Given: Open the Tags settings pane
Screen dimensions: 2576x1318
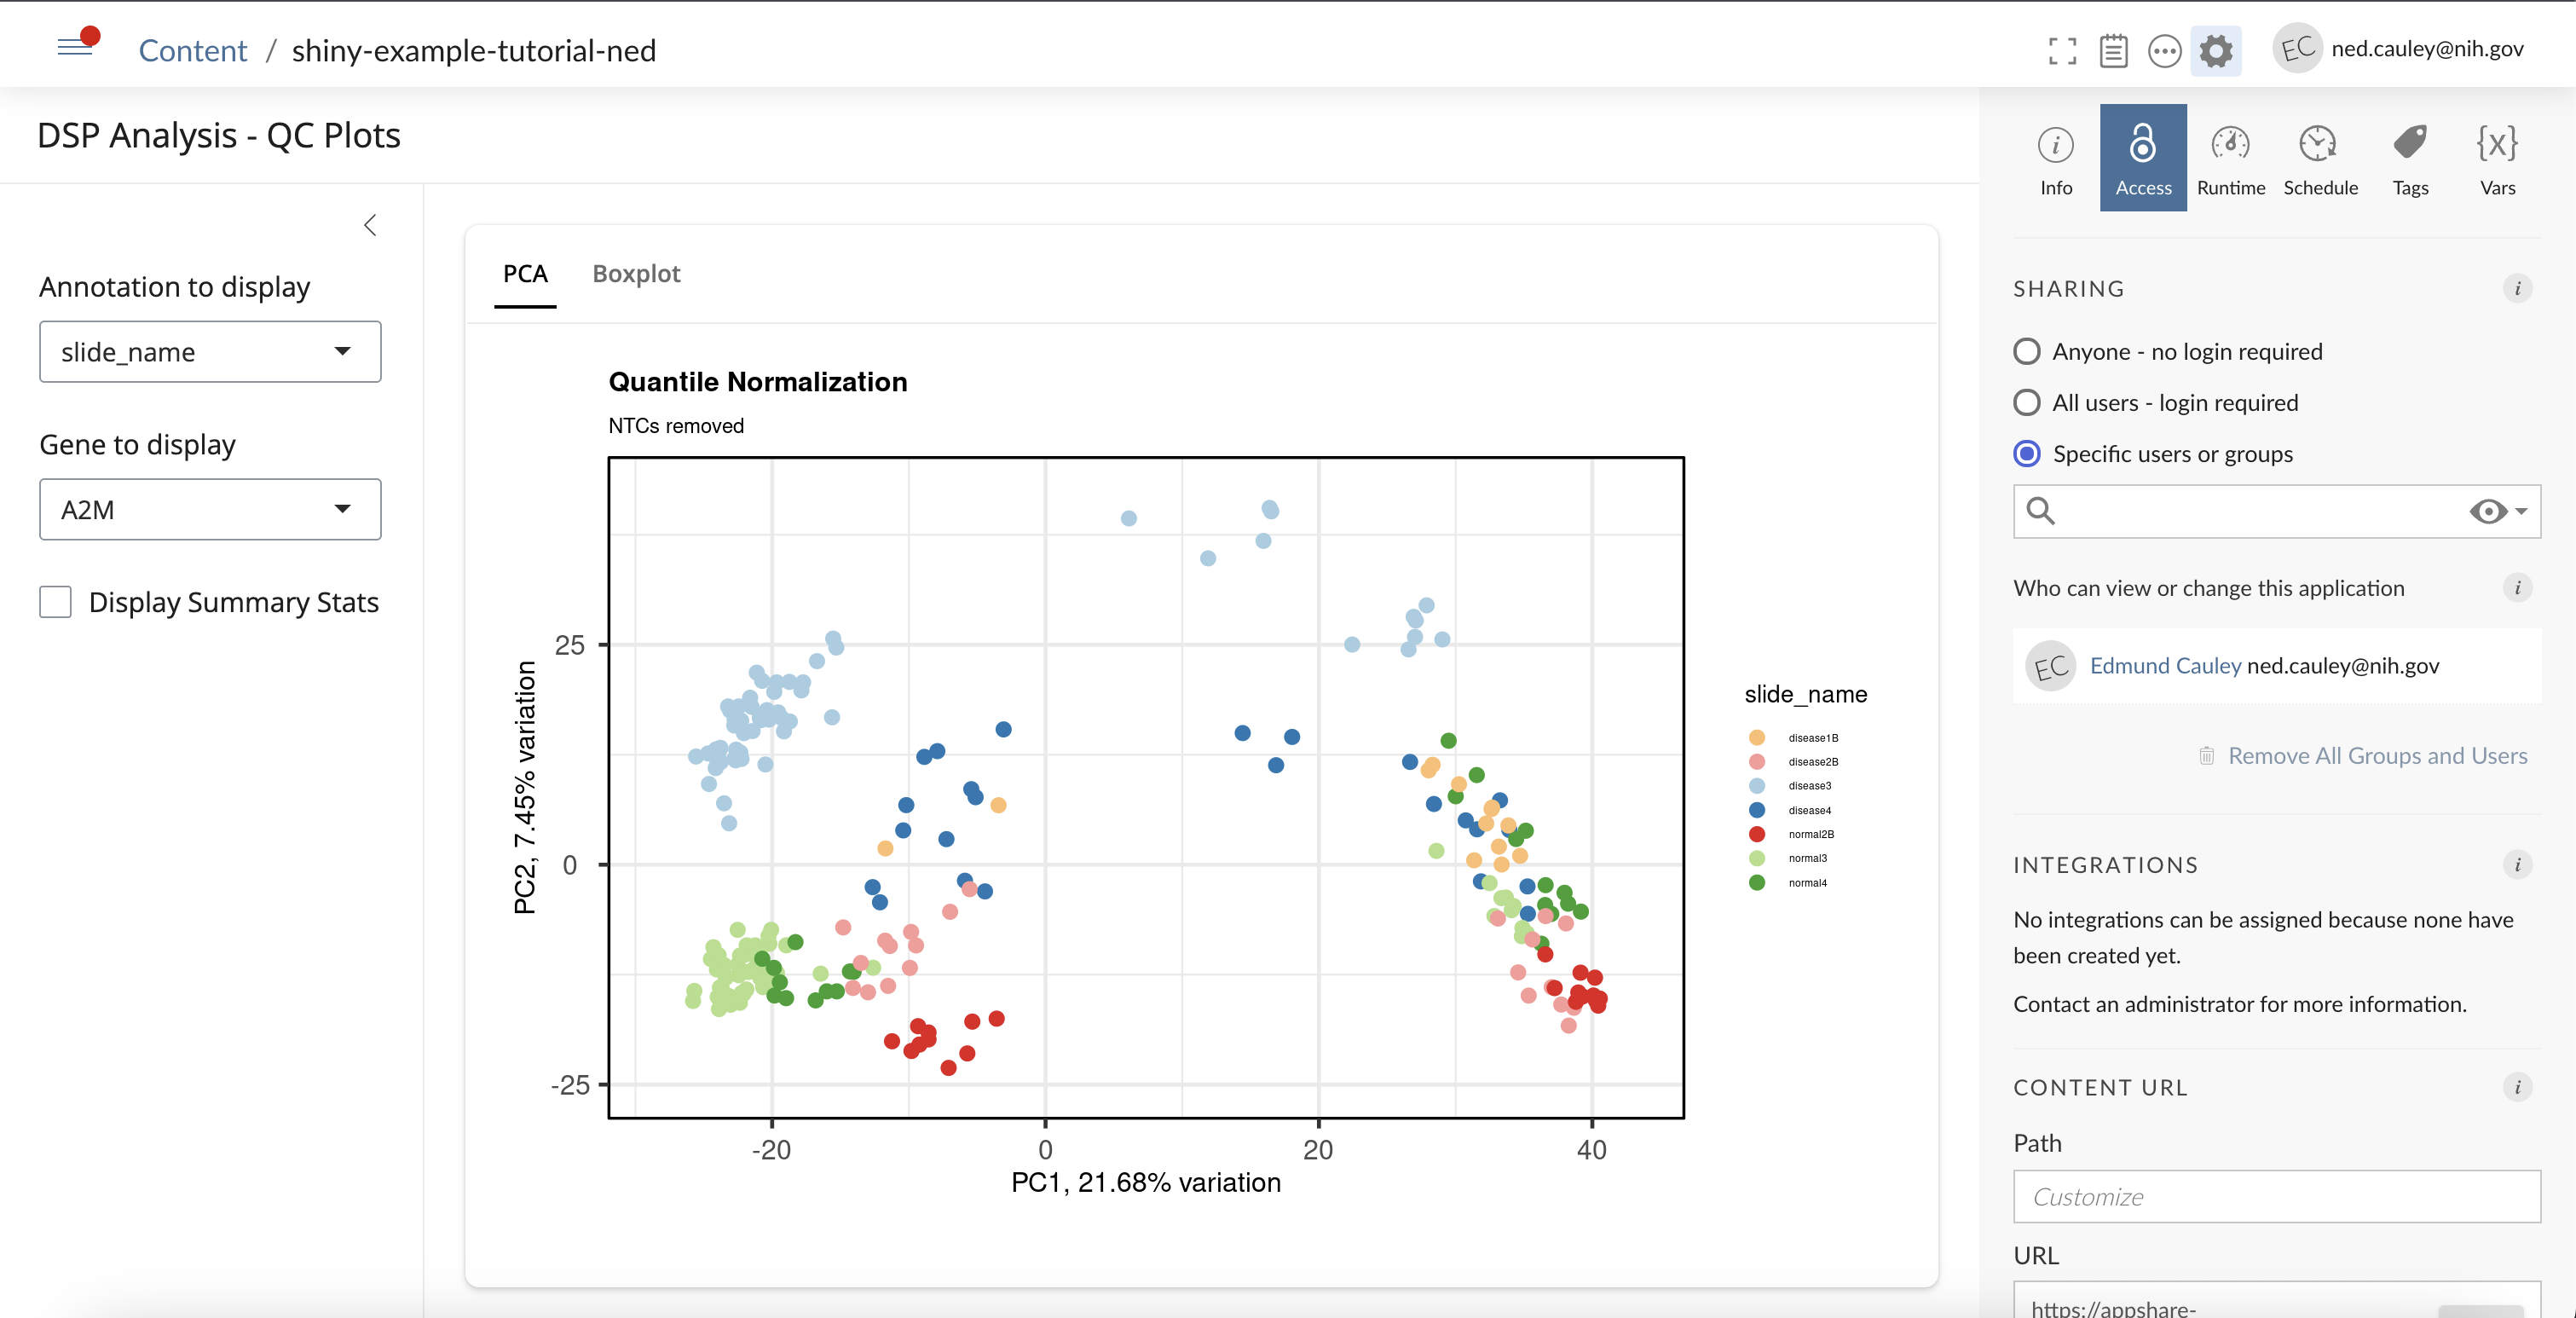Looking at the screenshot, I should (x=2409, y=158).
